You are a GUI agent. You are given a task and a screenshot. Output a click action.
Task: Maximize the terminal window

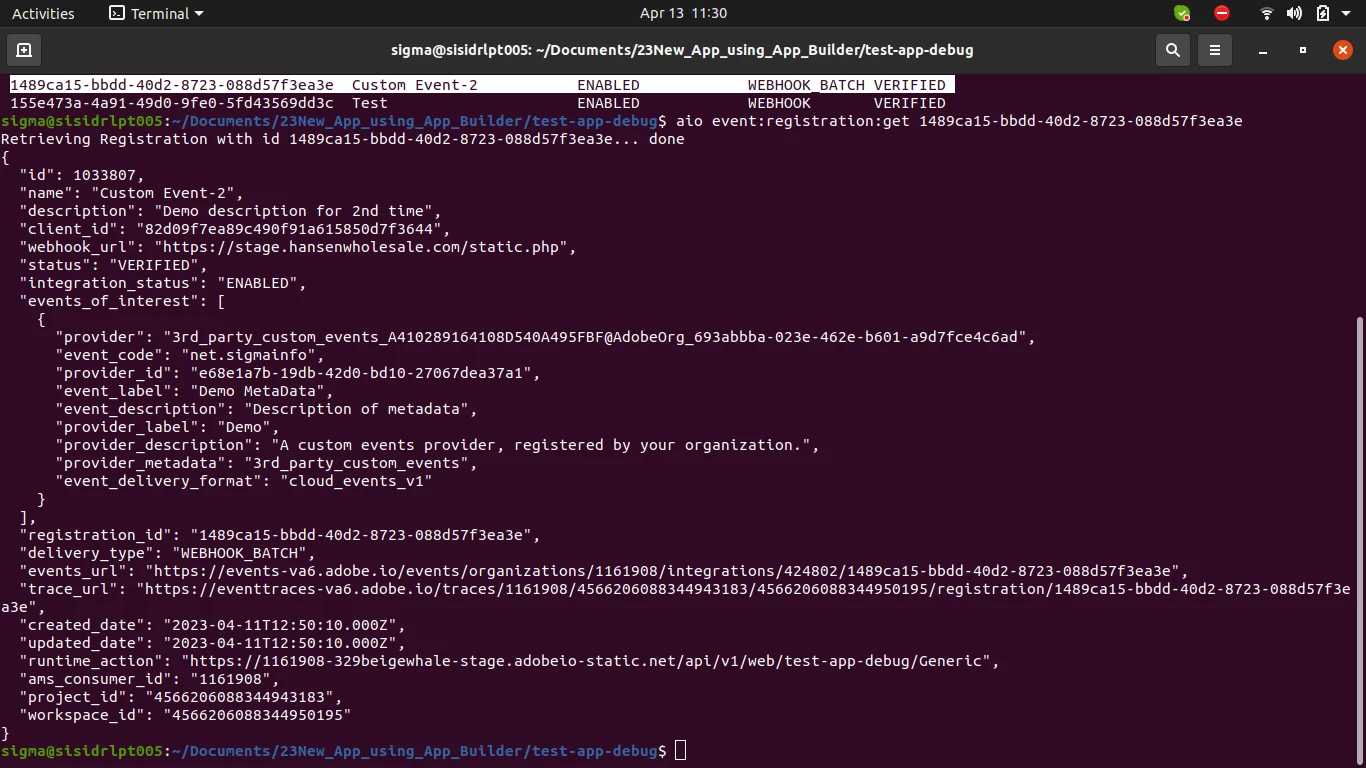click(1303, 50)
